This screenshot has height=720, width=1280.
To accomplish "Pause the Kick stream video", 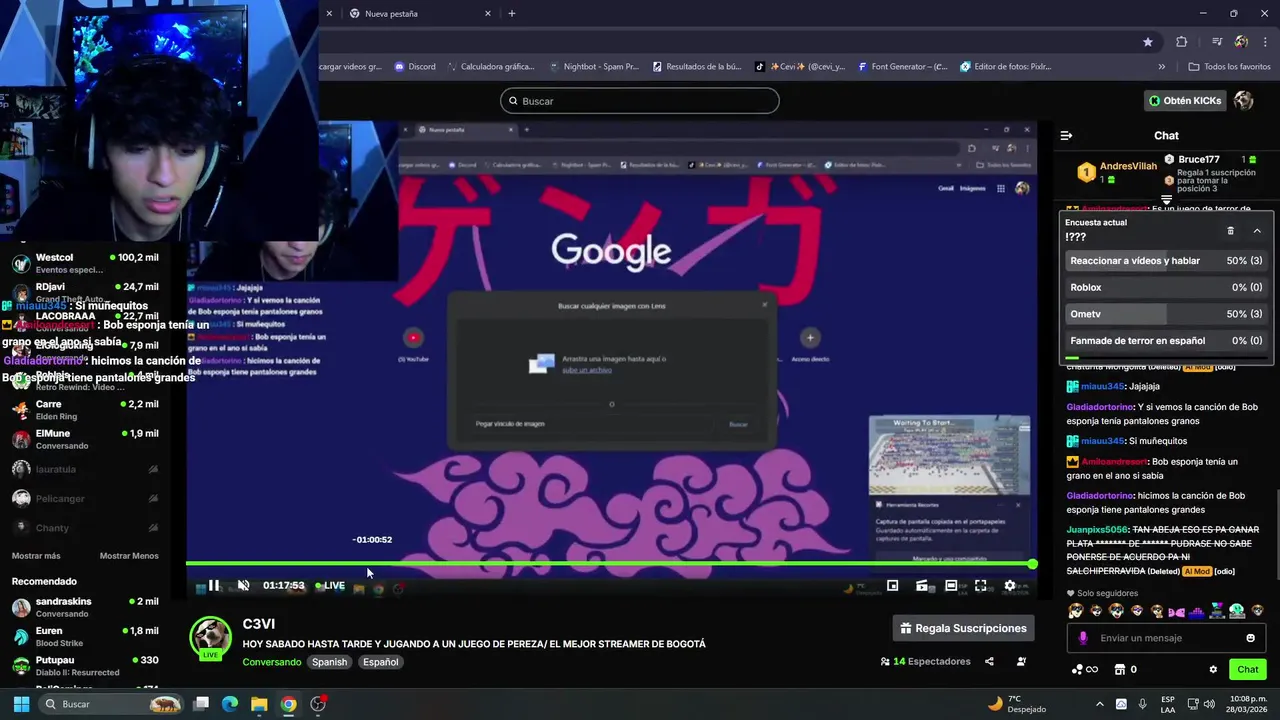I will [213, 586].
